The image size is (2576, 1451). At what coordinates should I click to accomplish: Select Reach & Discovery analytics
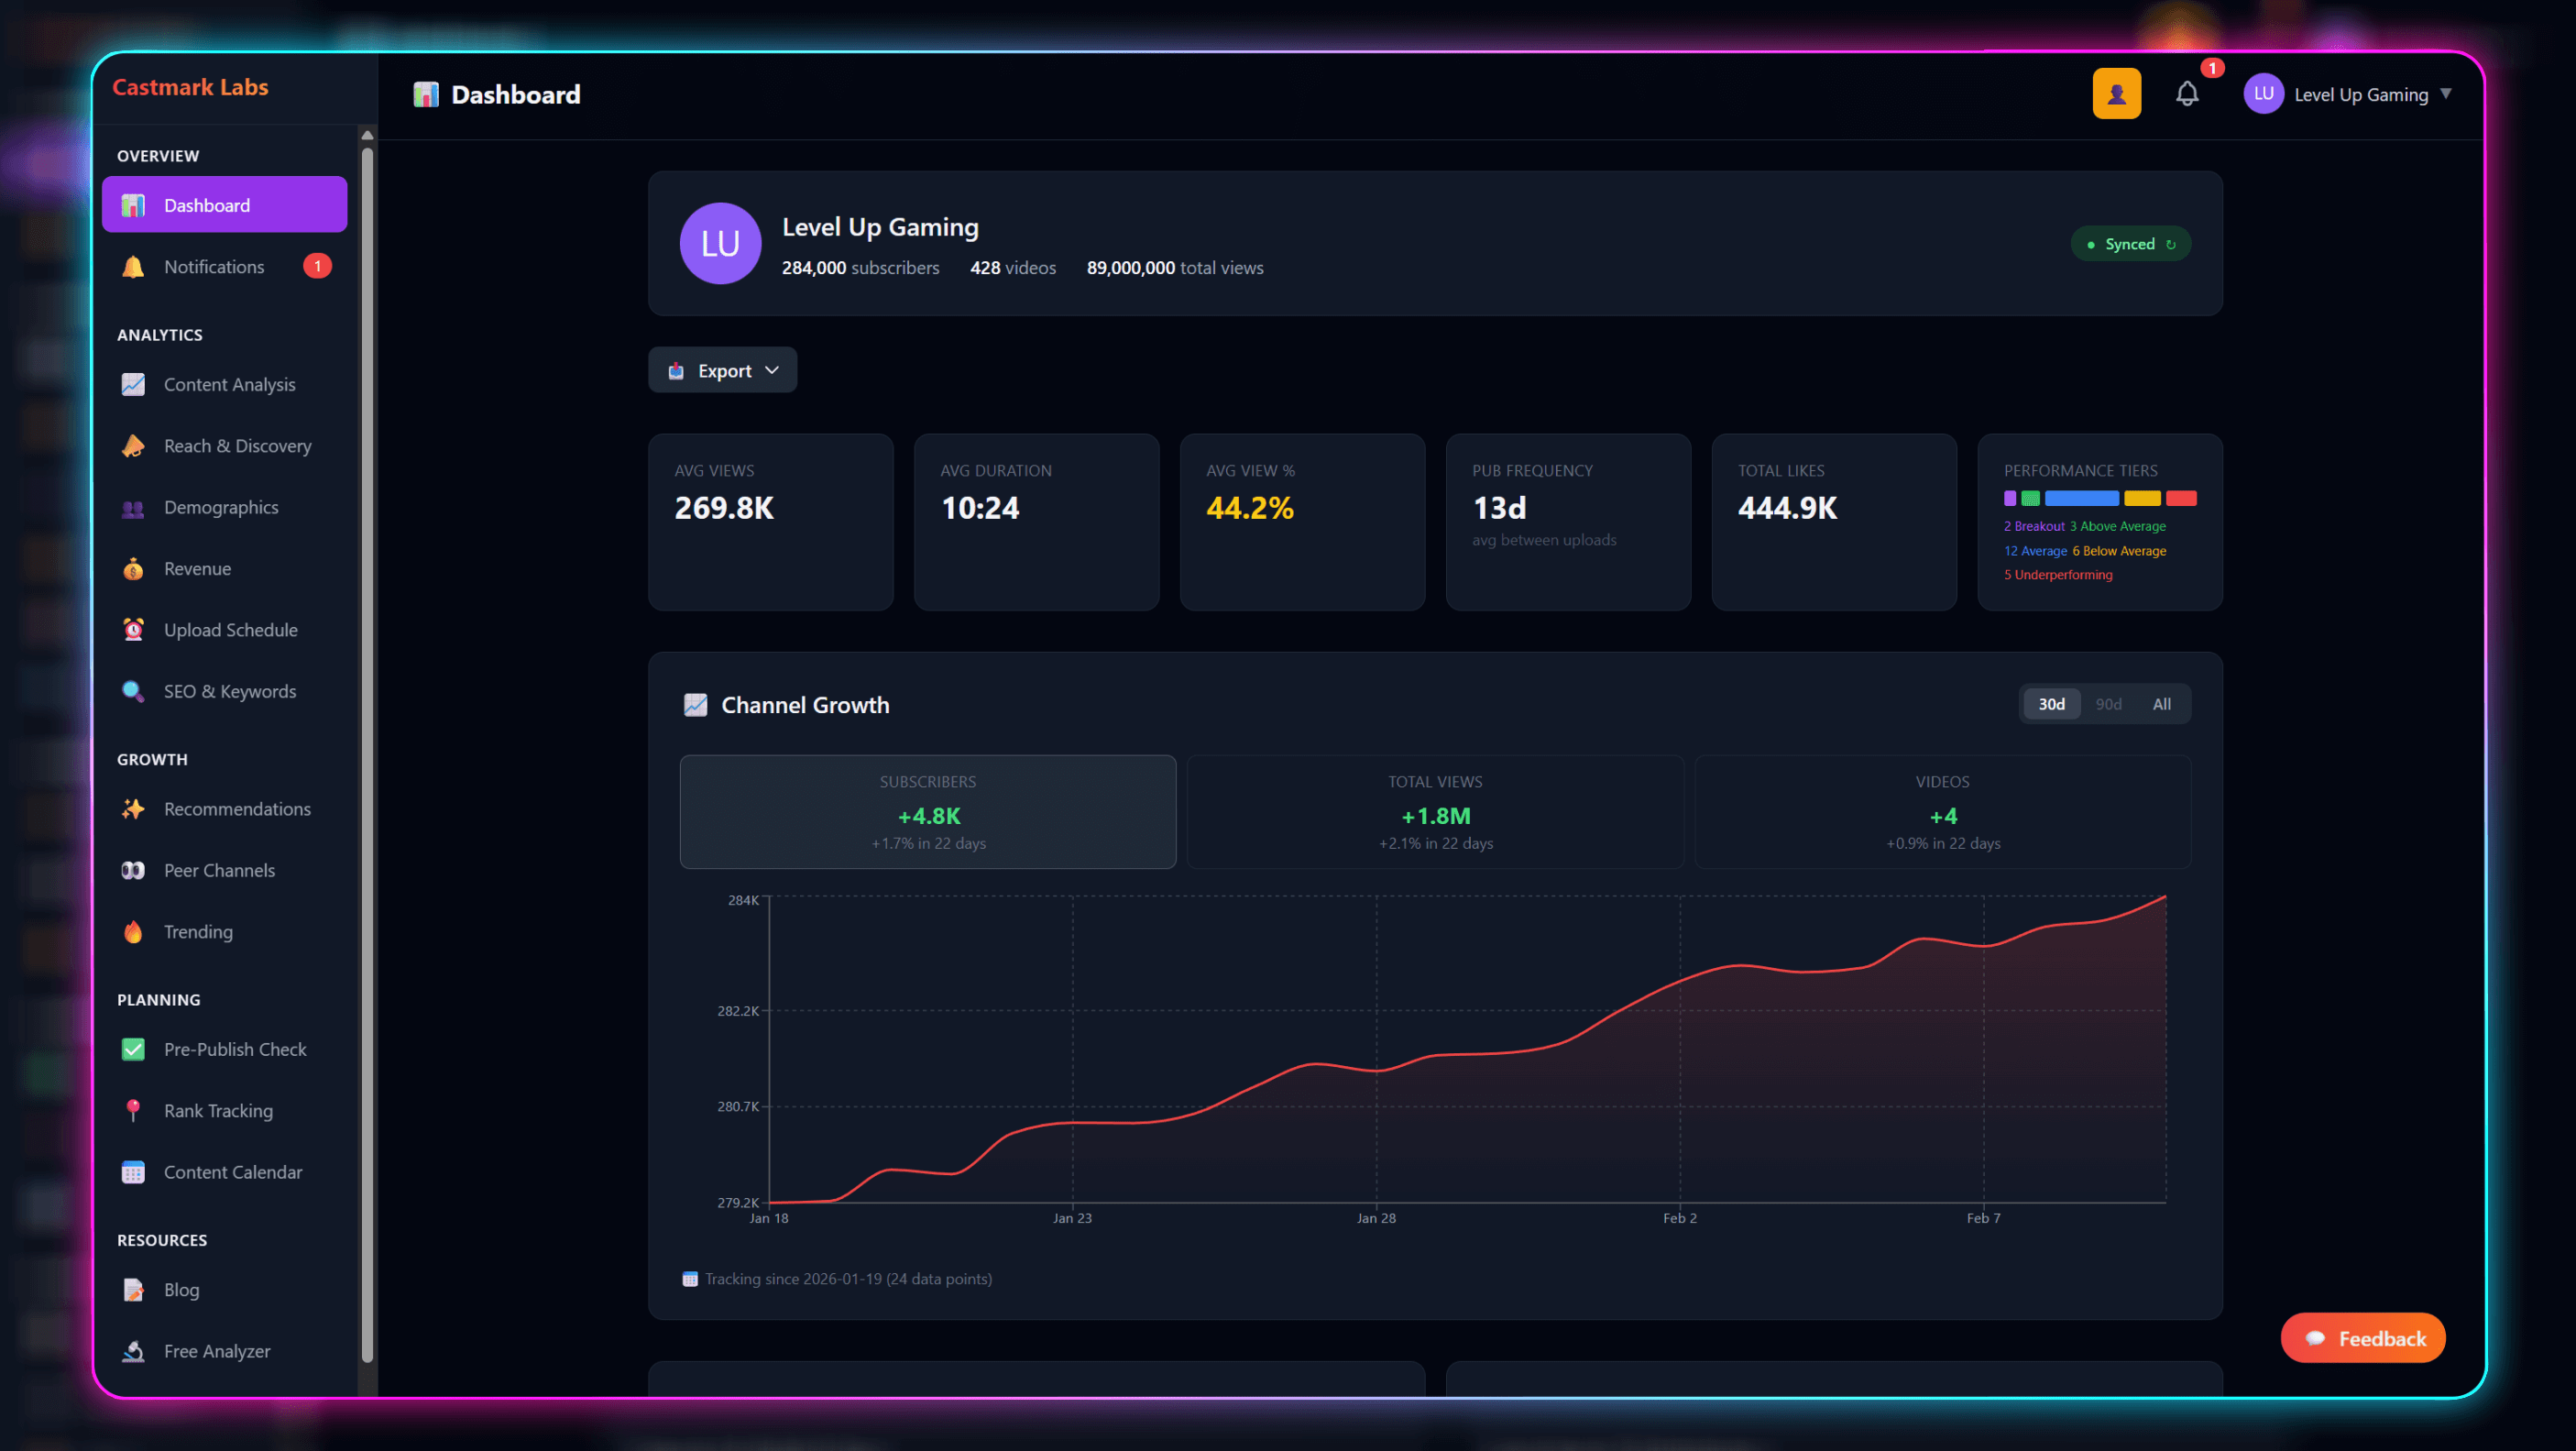pos(237,445)
